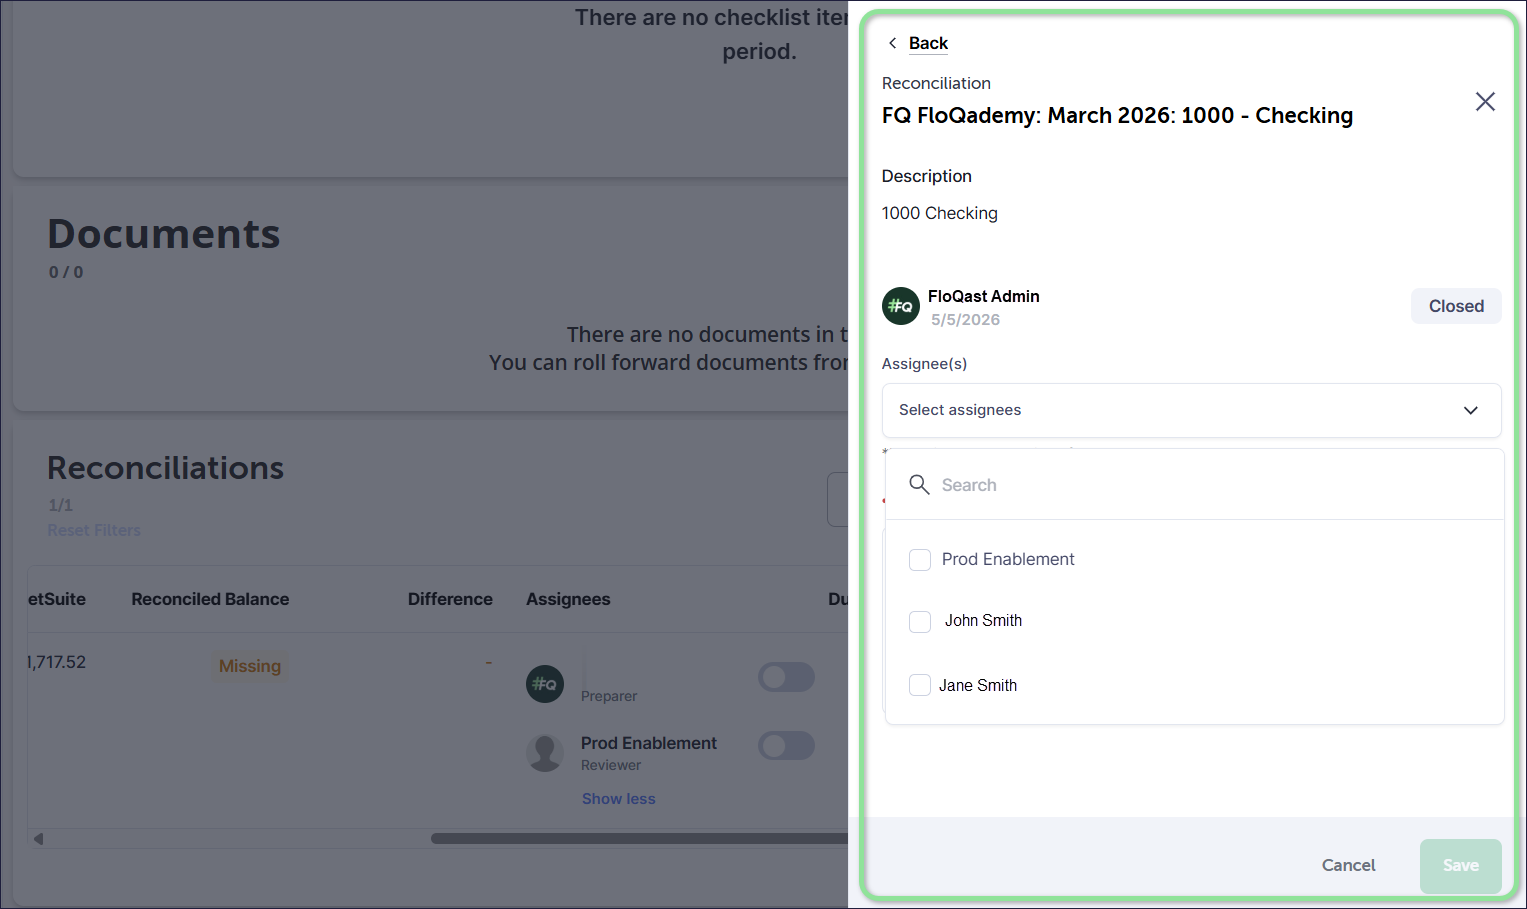1527x909 pixels.
Task: Toggle the Preparer sign-off switch
Action: click(x=786, y=677)
